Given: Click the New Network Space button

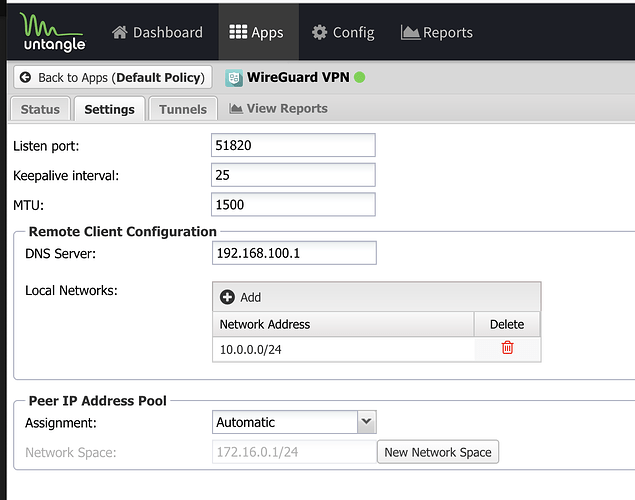Looking at the screenshot, I should pos(438,452).
